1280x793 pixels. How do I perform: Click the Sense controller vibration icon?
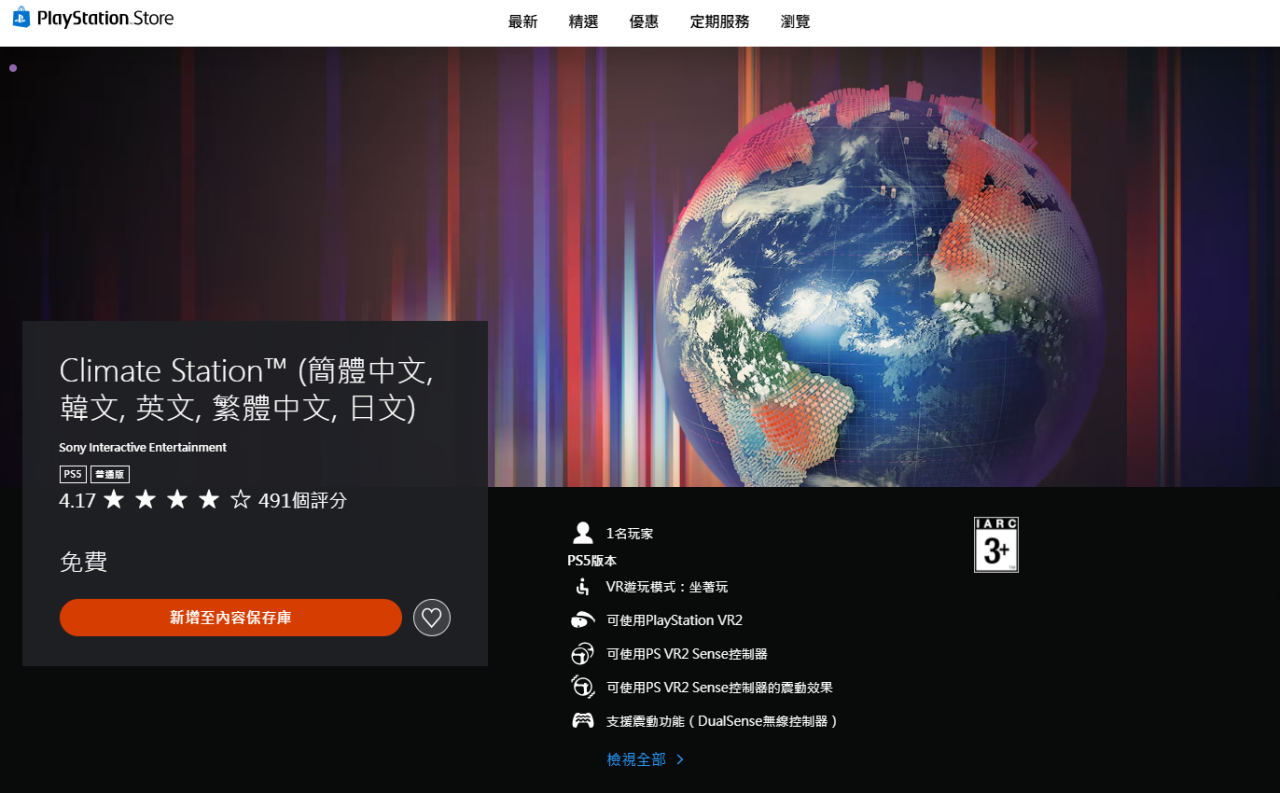(x=582, y=687)
